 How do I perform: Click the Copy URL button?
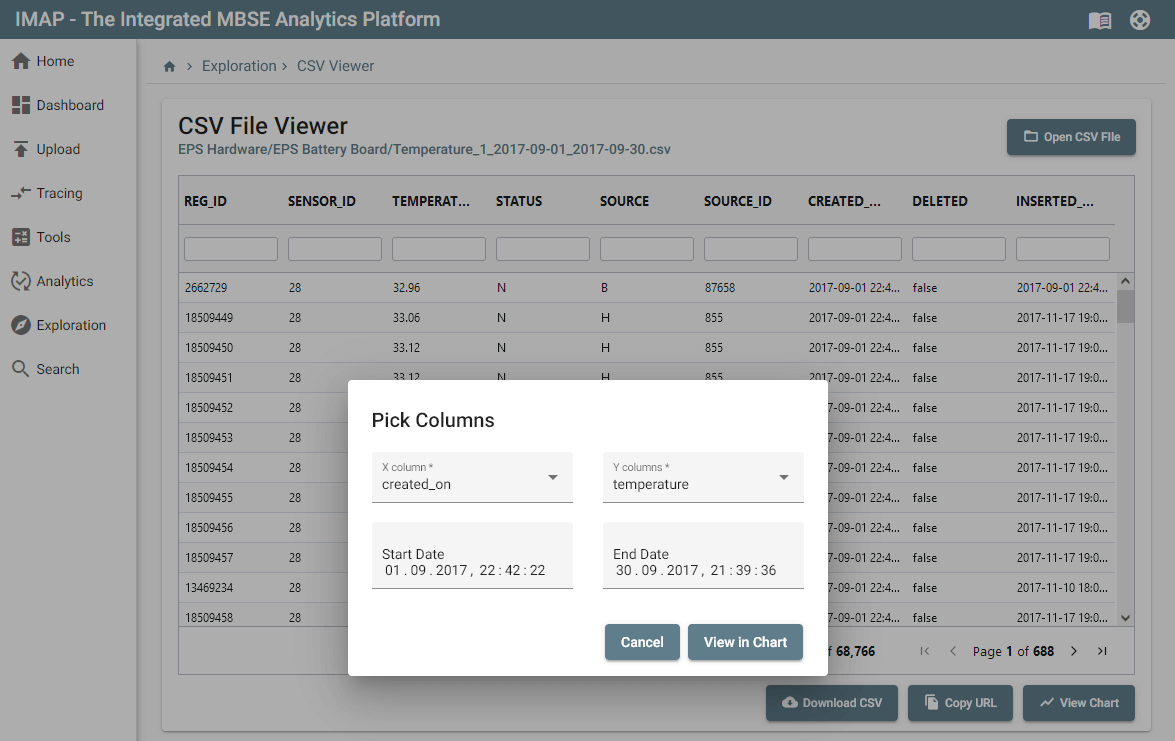[x=960, y=703]
